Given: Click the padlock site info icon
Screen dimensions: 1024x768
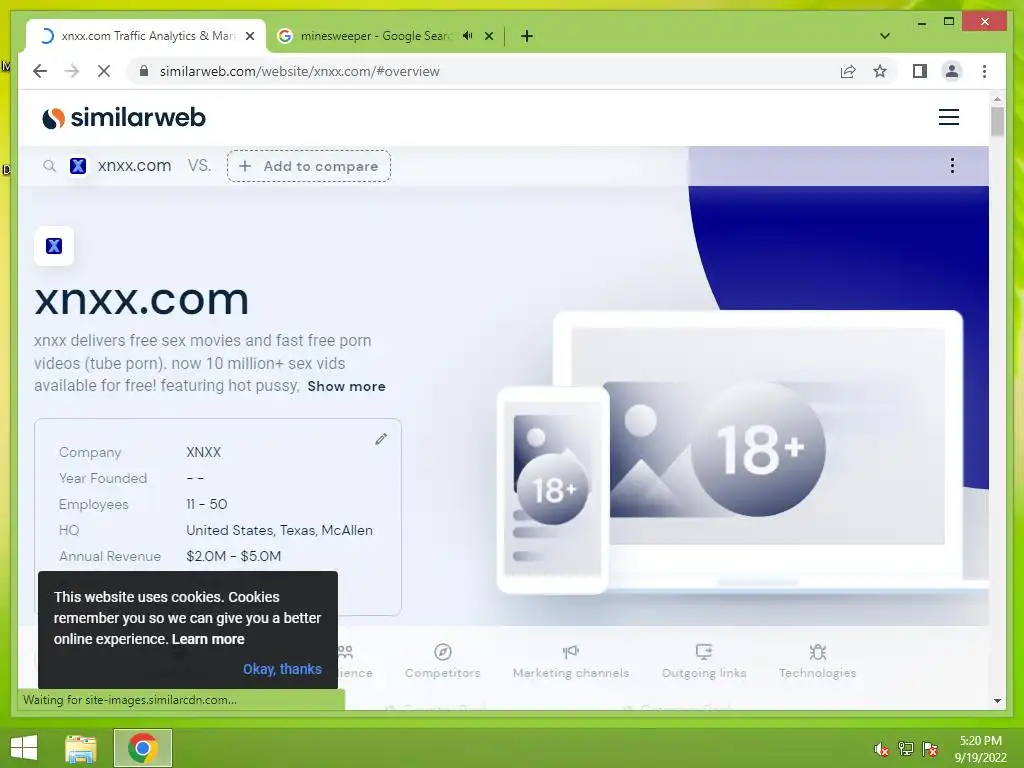Looking at the screenshot, I should coord(144,71).
